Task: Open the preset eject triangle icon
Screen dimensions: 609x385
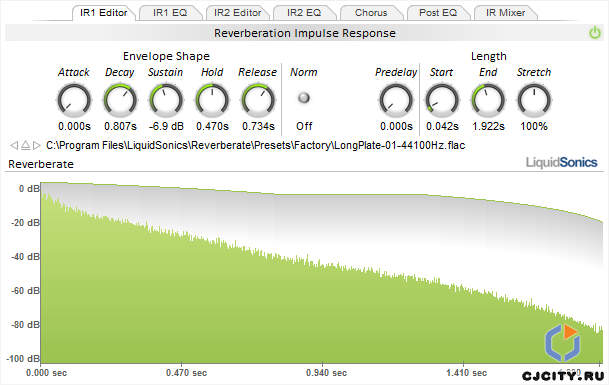Action: (x=25, y=145)
